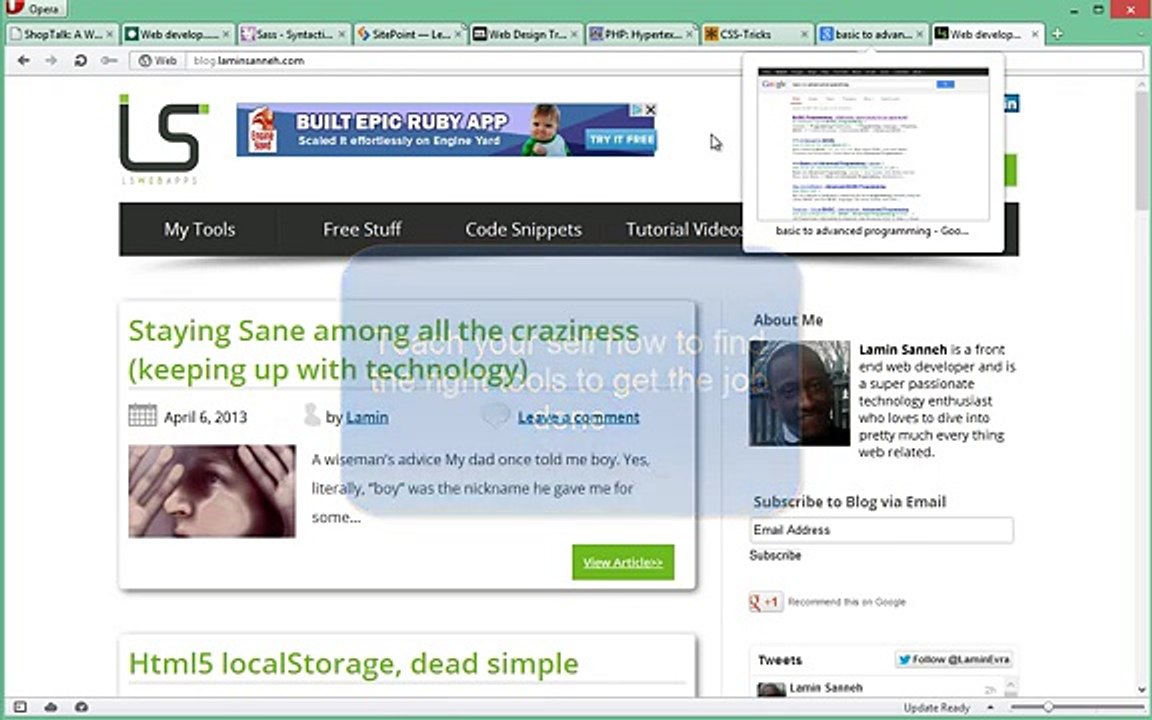Click the View Article>> button
This screenshot has height=720, width=1152.
coord(623,562)
